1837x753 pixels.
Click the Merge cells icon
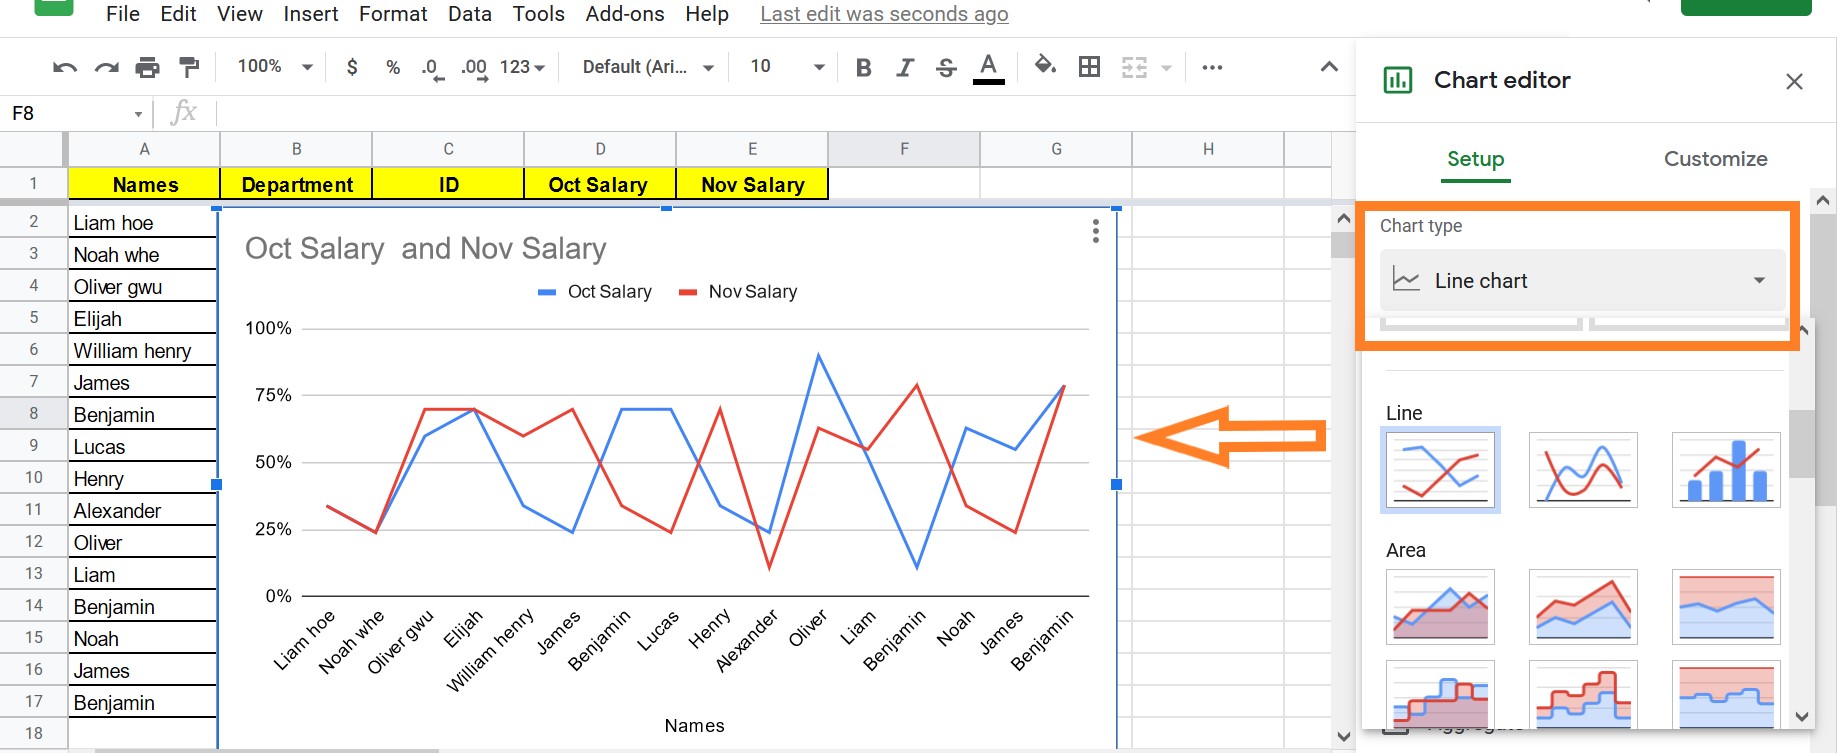coord(1134,67)
